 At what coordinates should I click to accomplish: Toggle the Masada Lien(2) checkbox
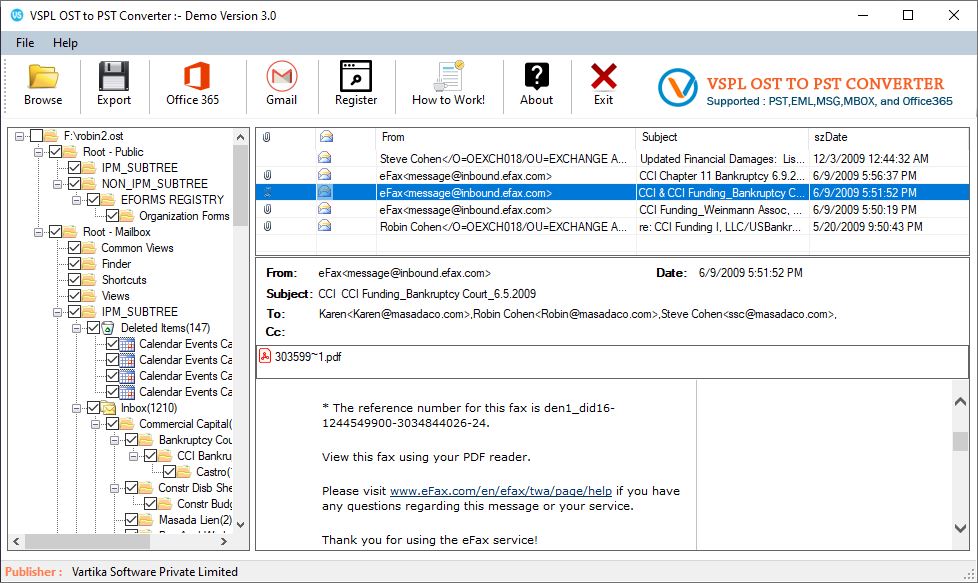tap(131, 519)
